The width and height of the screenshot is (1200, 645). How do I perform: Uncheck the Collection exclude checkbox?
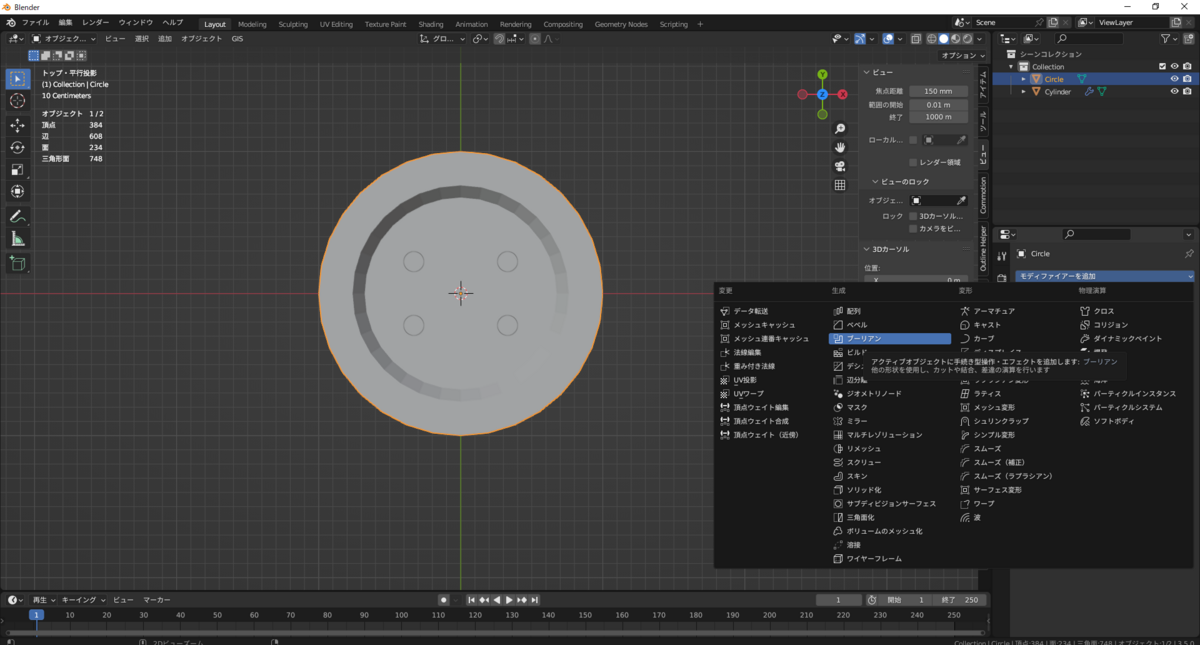click(x=1161, y=67)
